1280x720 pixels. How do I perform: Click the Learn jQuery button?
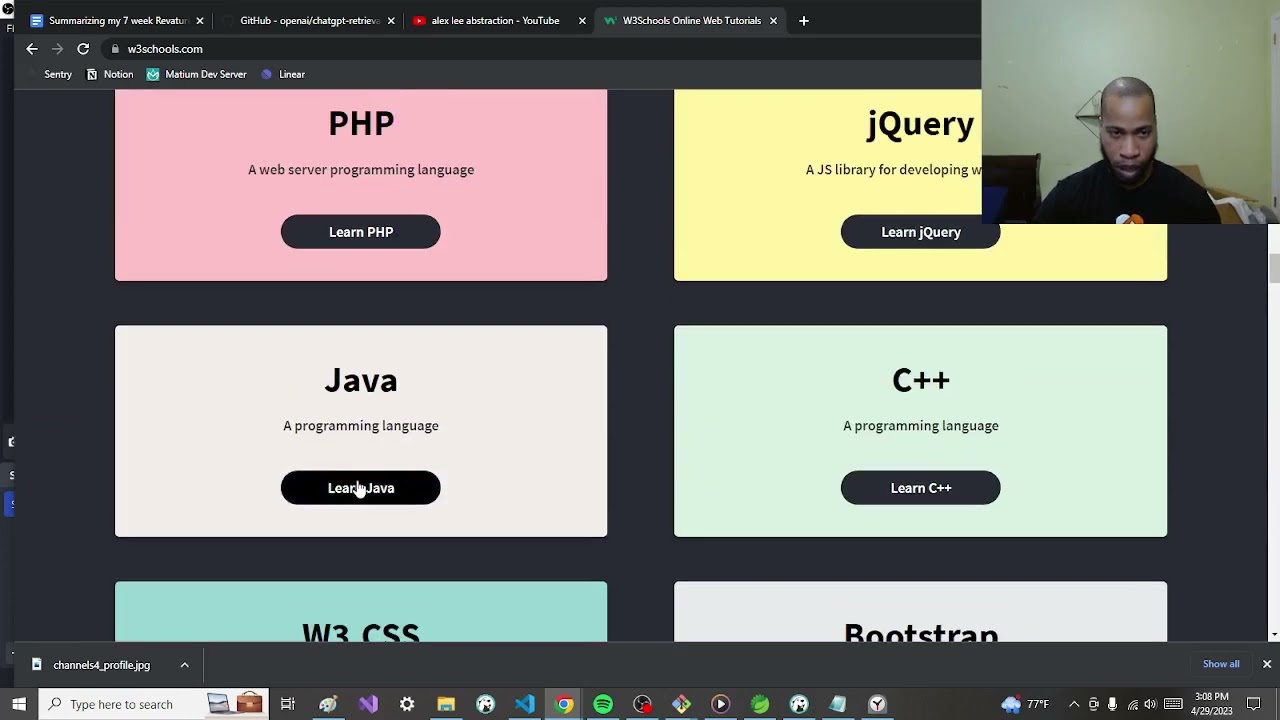click(921, 232)
